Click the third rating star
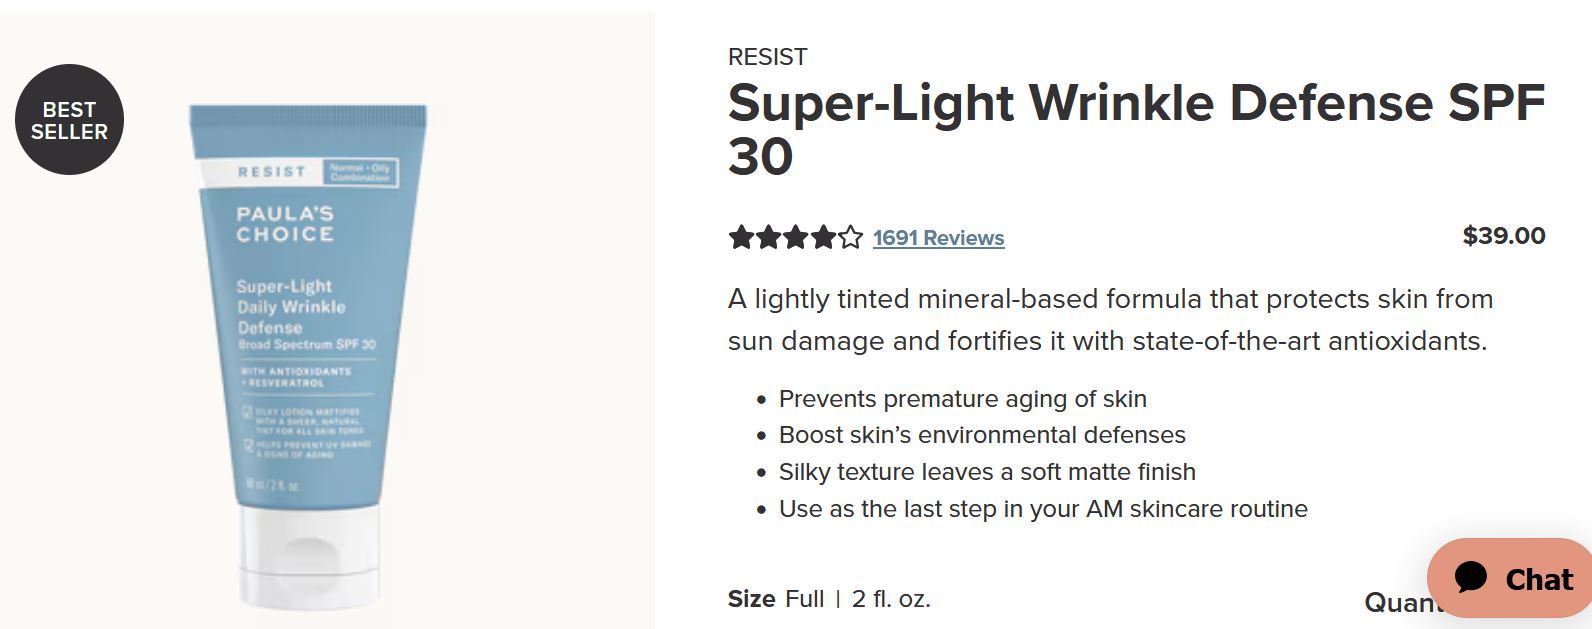1592x629 pixels. (x=795, y=238)
